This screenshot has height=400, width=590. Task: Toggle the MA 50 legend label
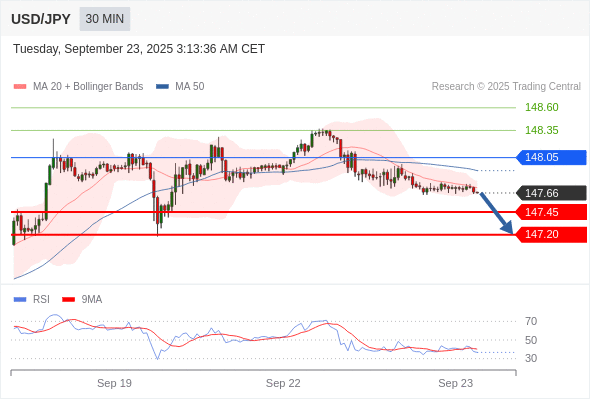190,87
